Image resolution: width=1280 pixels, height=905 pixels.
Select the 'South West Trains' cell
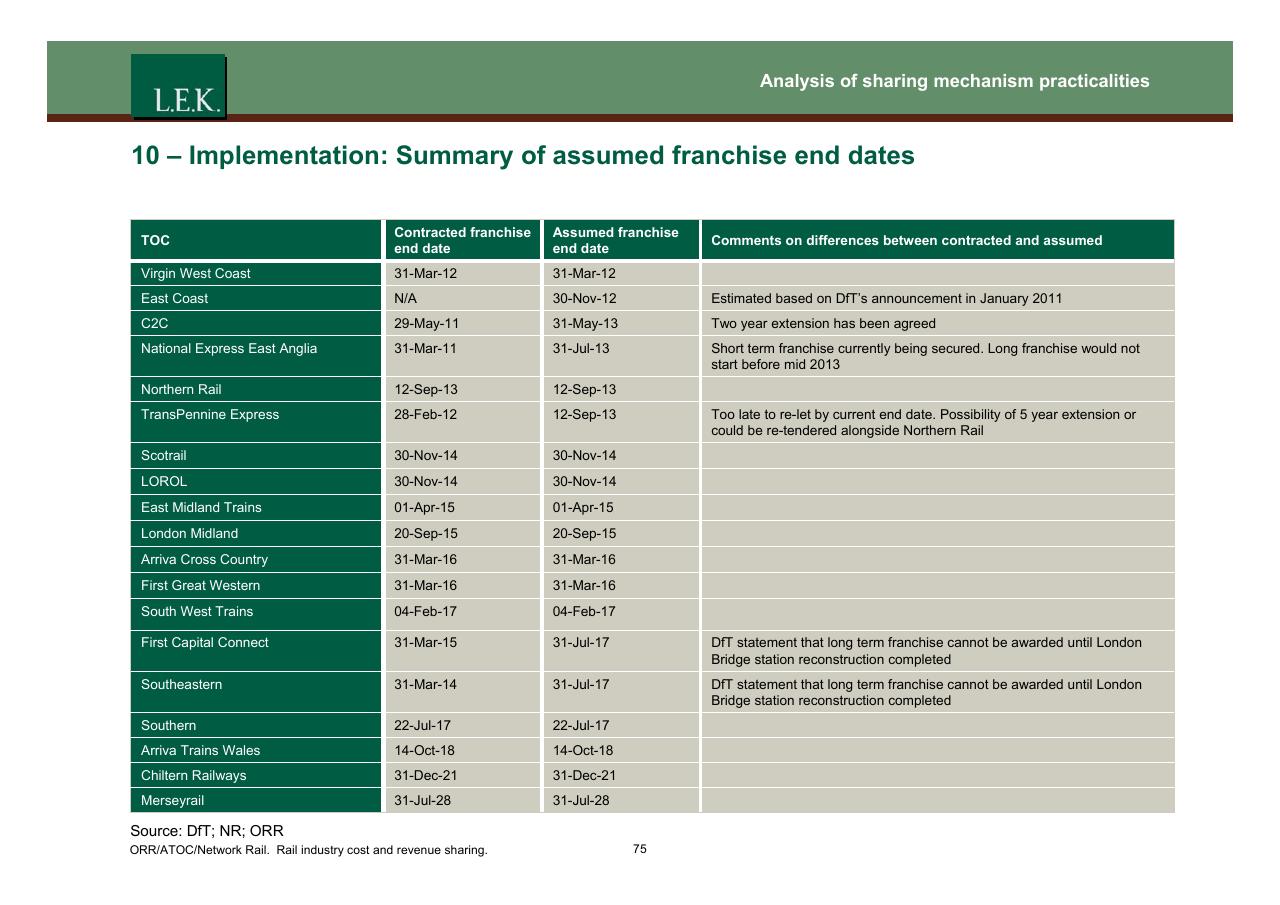point(256,613)
